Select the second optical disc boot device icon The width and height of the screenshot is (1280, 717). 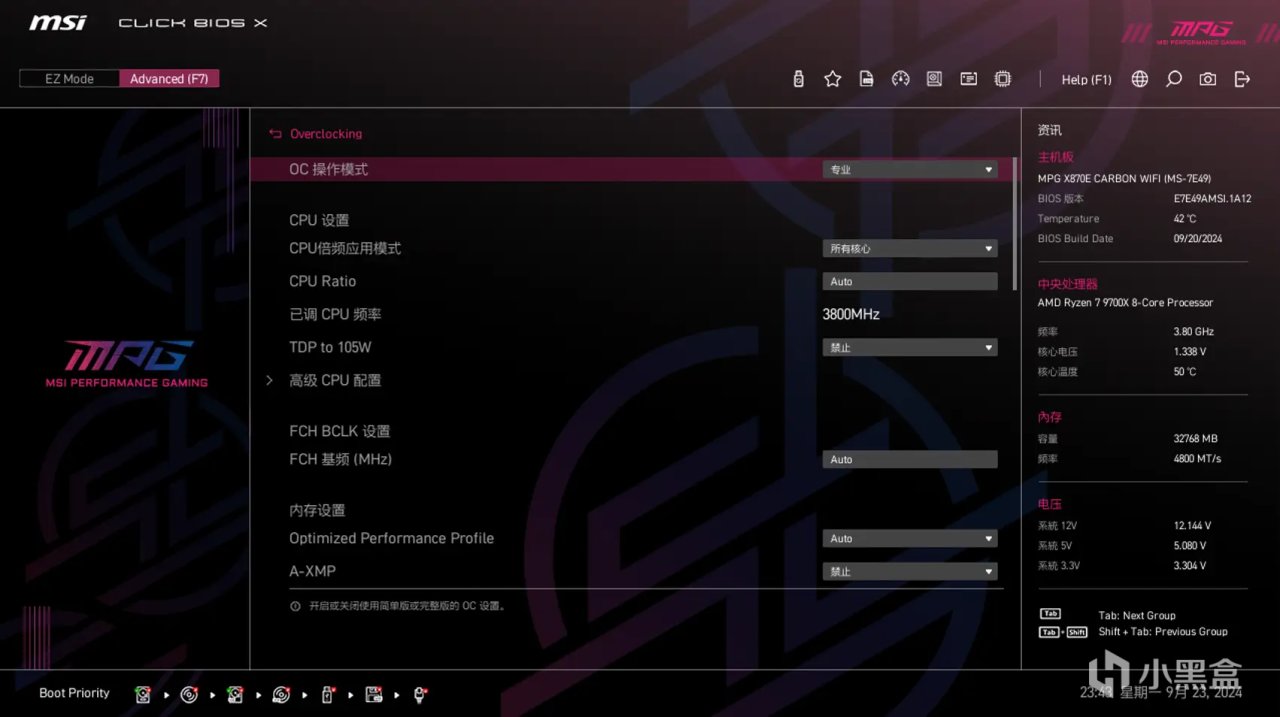(x=281, y=694)
